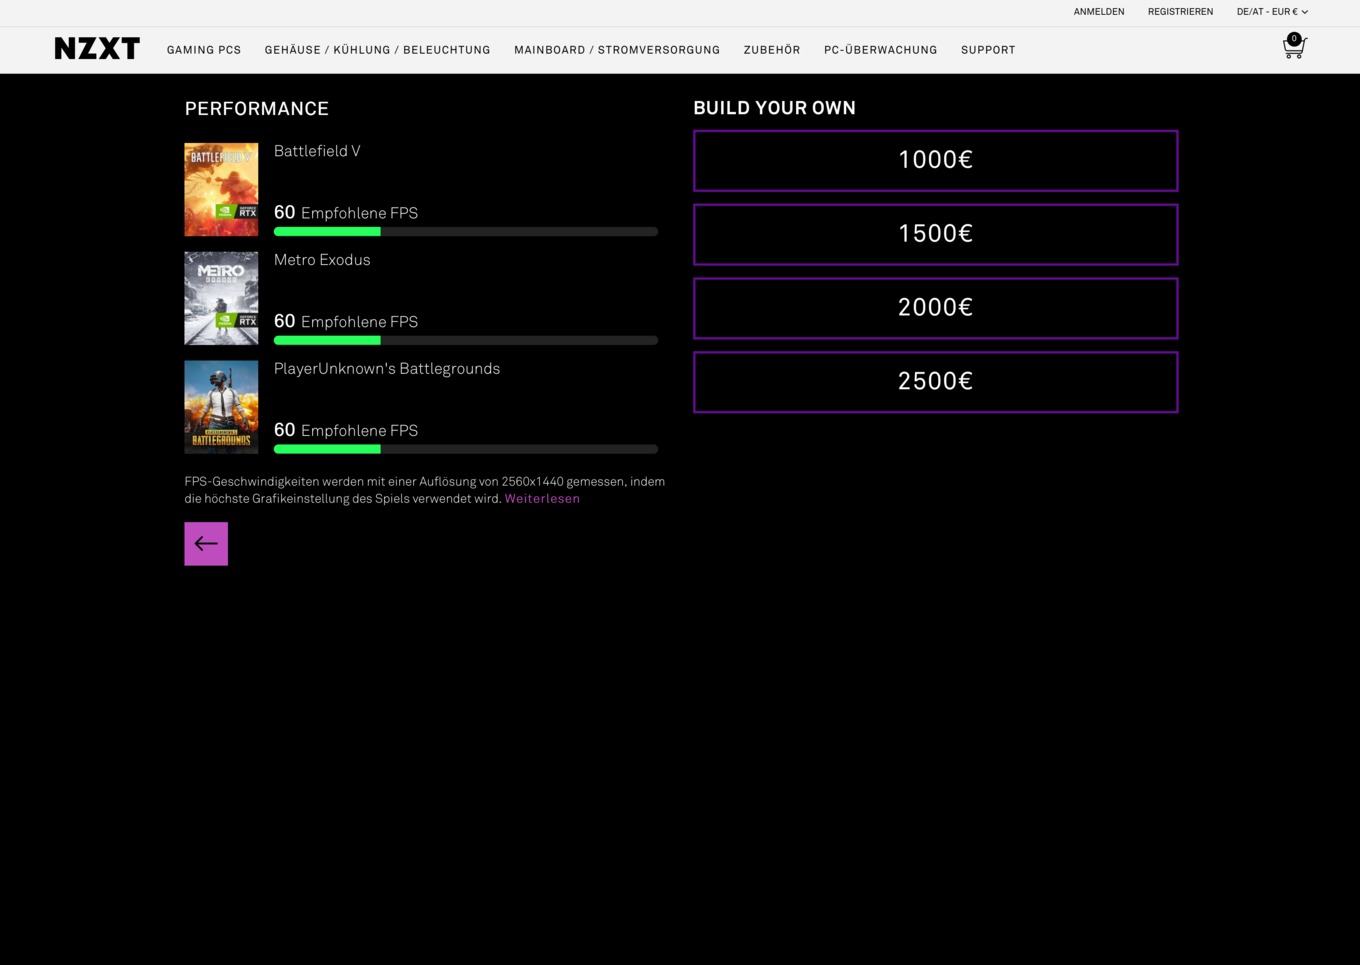Open the Support menu

coord(988,50)
